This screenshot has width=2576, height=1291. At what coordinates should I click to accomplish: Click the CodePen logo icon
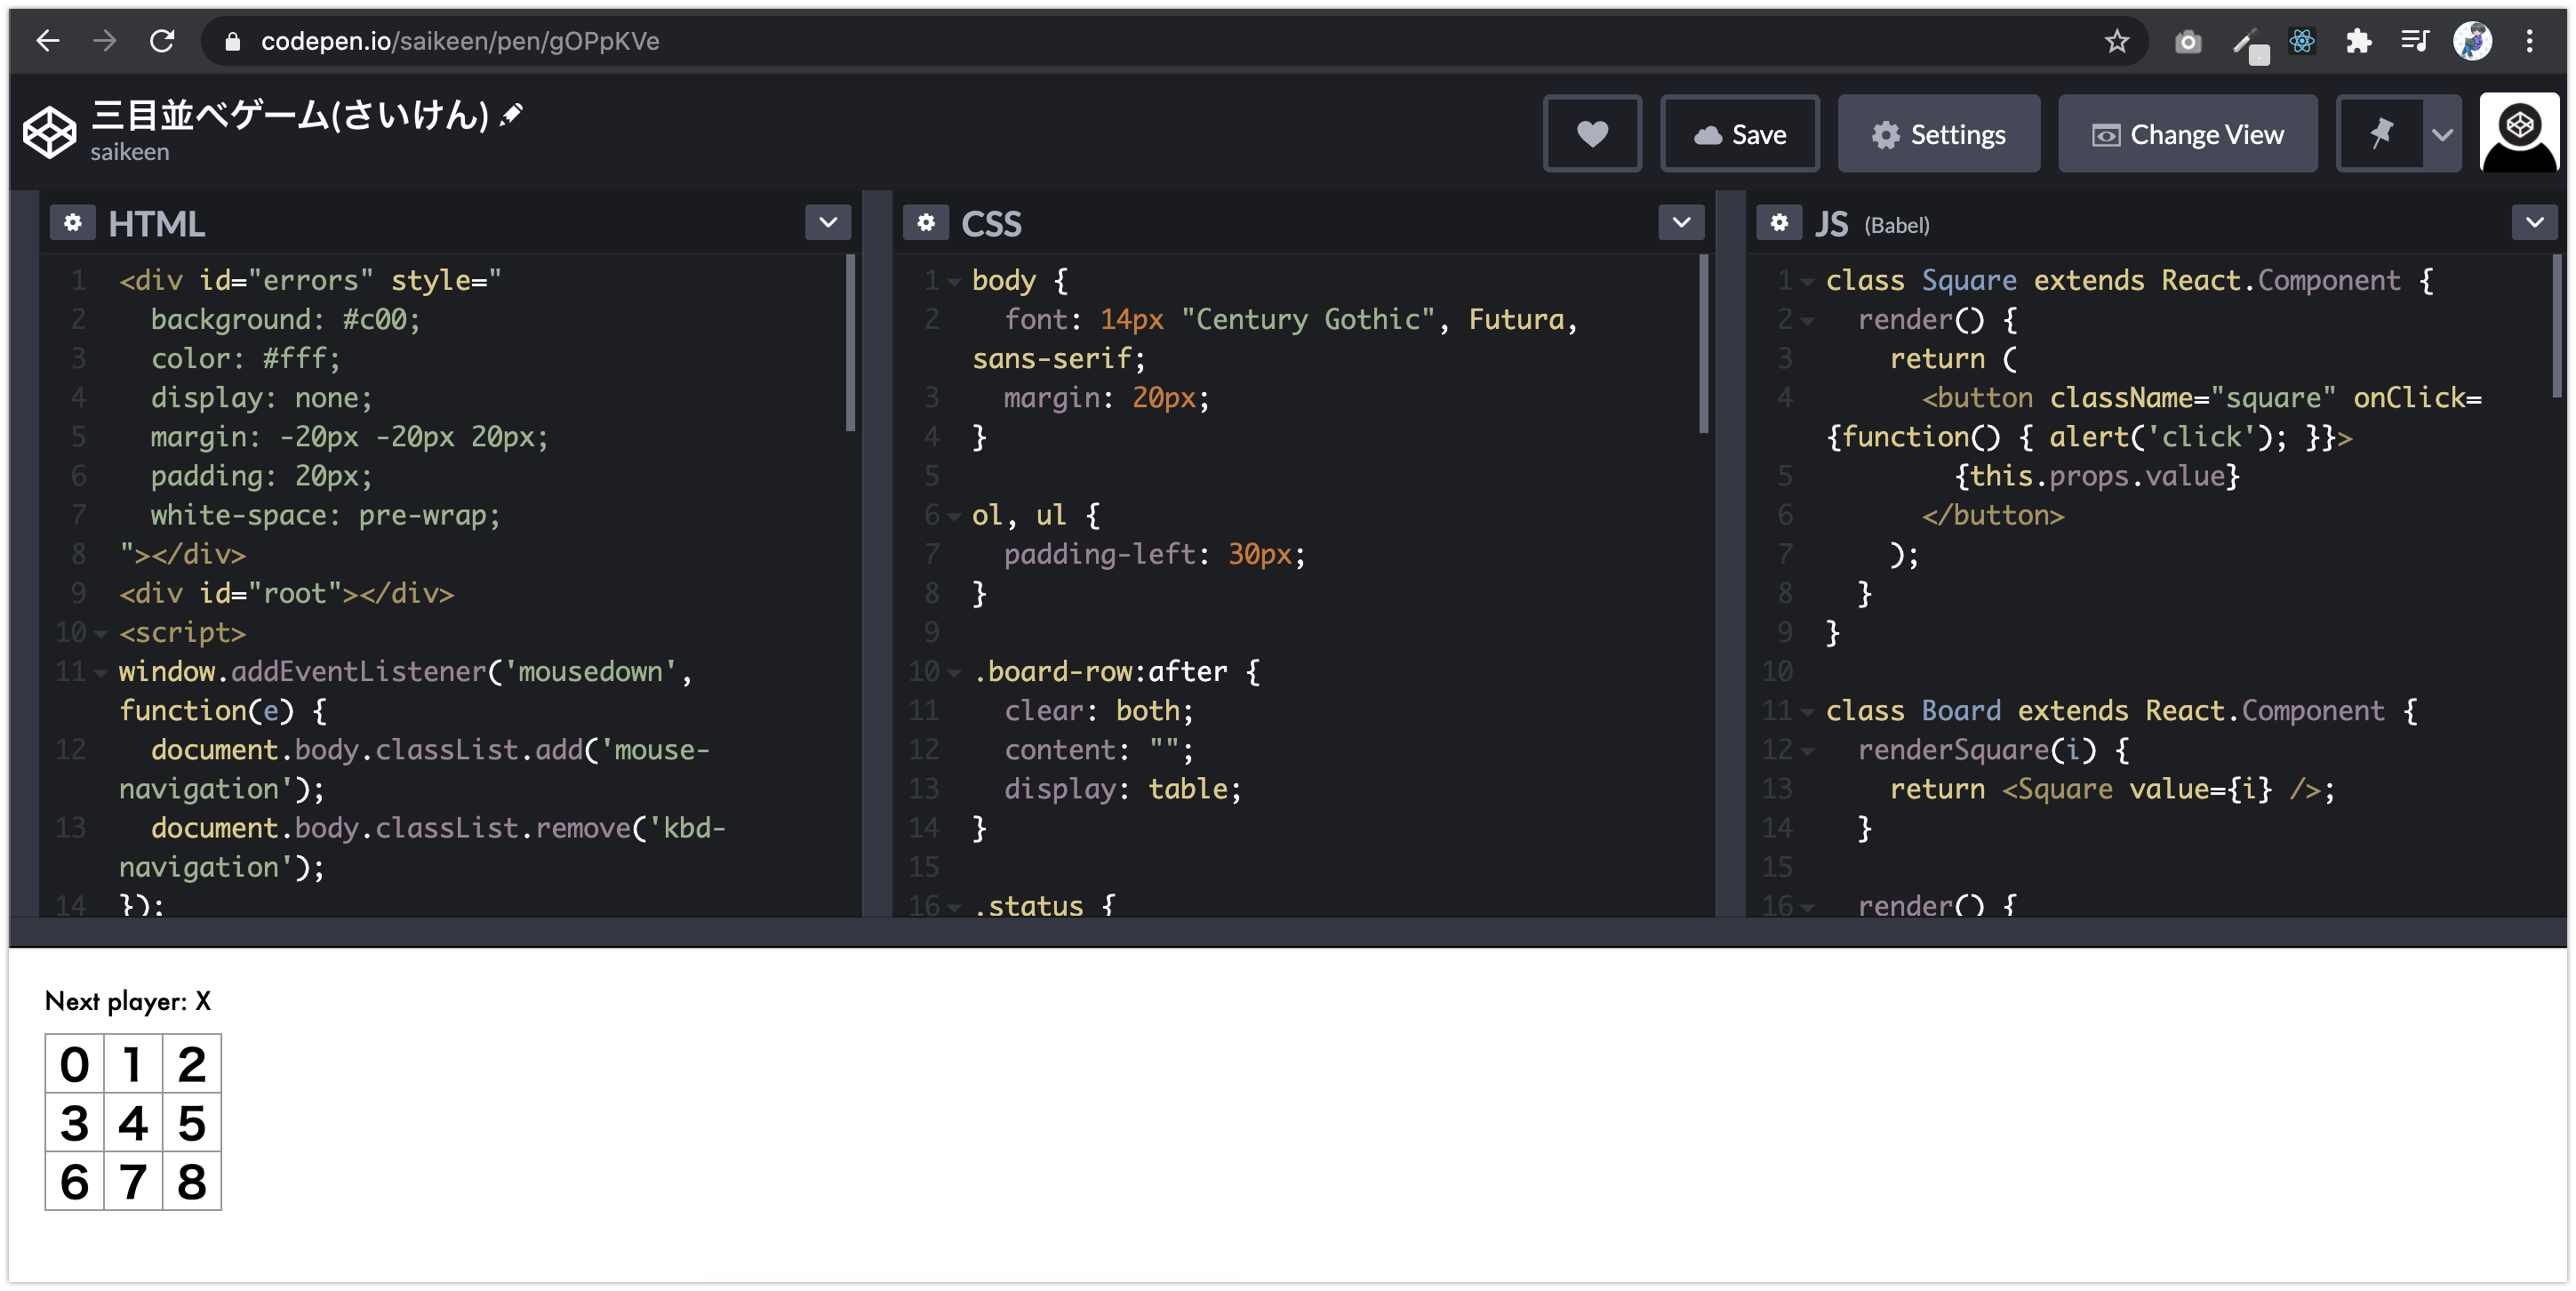(x=49, y=132)
